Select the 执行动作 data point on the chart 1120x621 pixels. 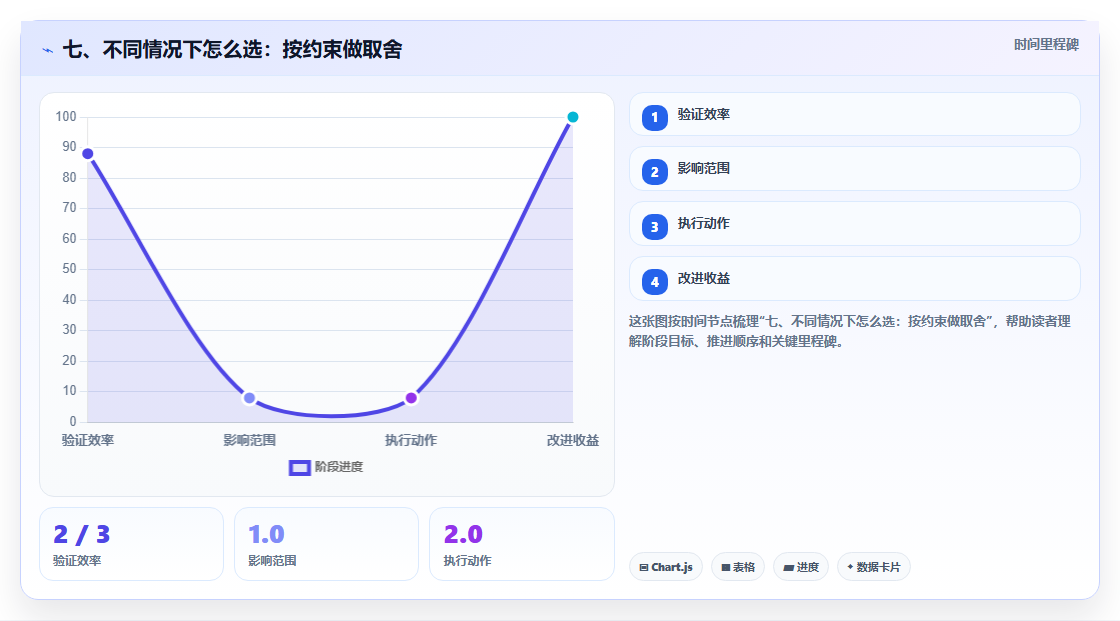point(411,398)
